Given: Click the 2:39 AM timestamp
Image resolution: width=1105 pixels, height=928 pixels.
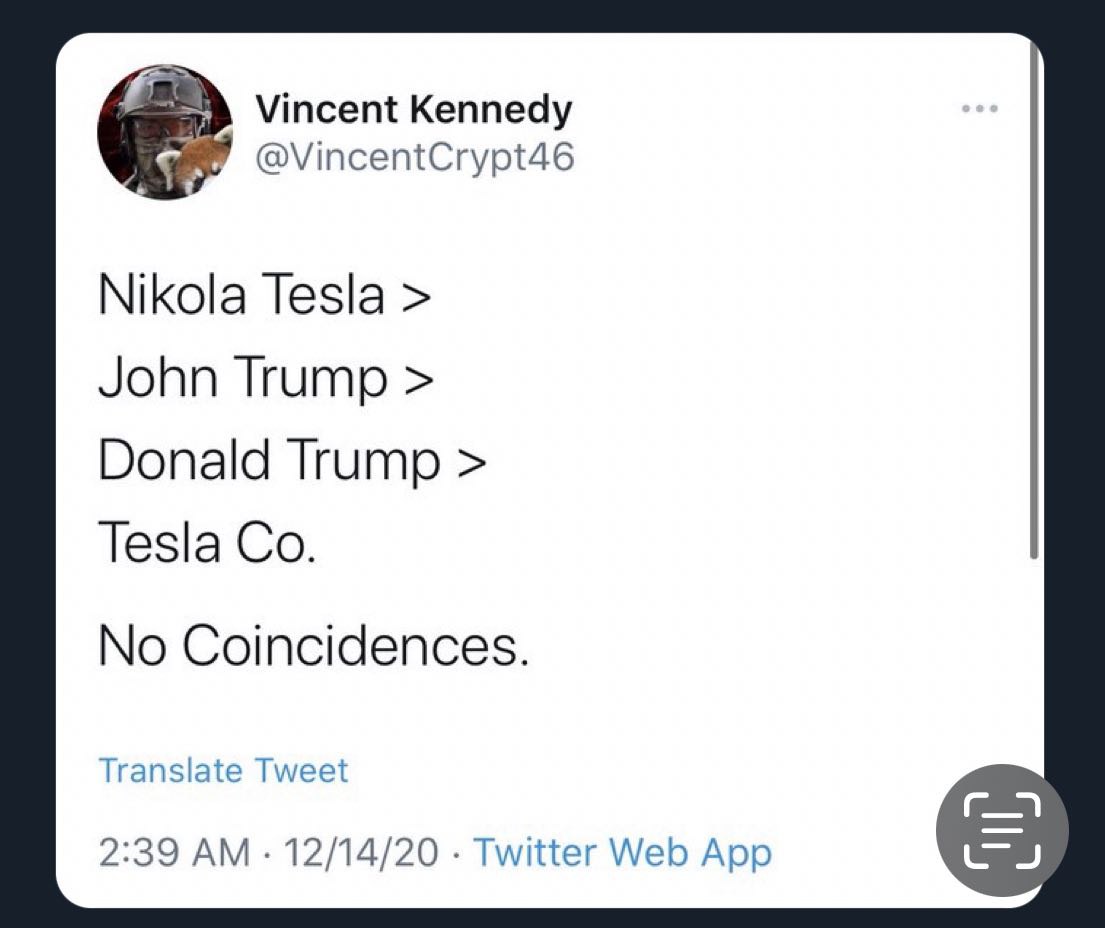Looking at the screenshot, I should click(174, 853).
